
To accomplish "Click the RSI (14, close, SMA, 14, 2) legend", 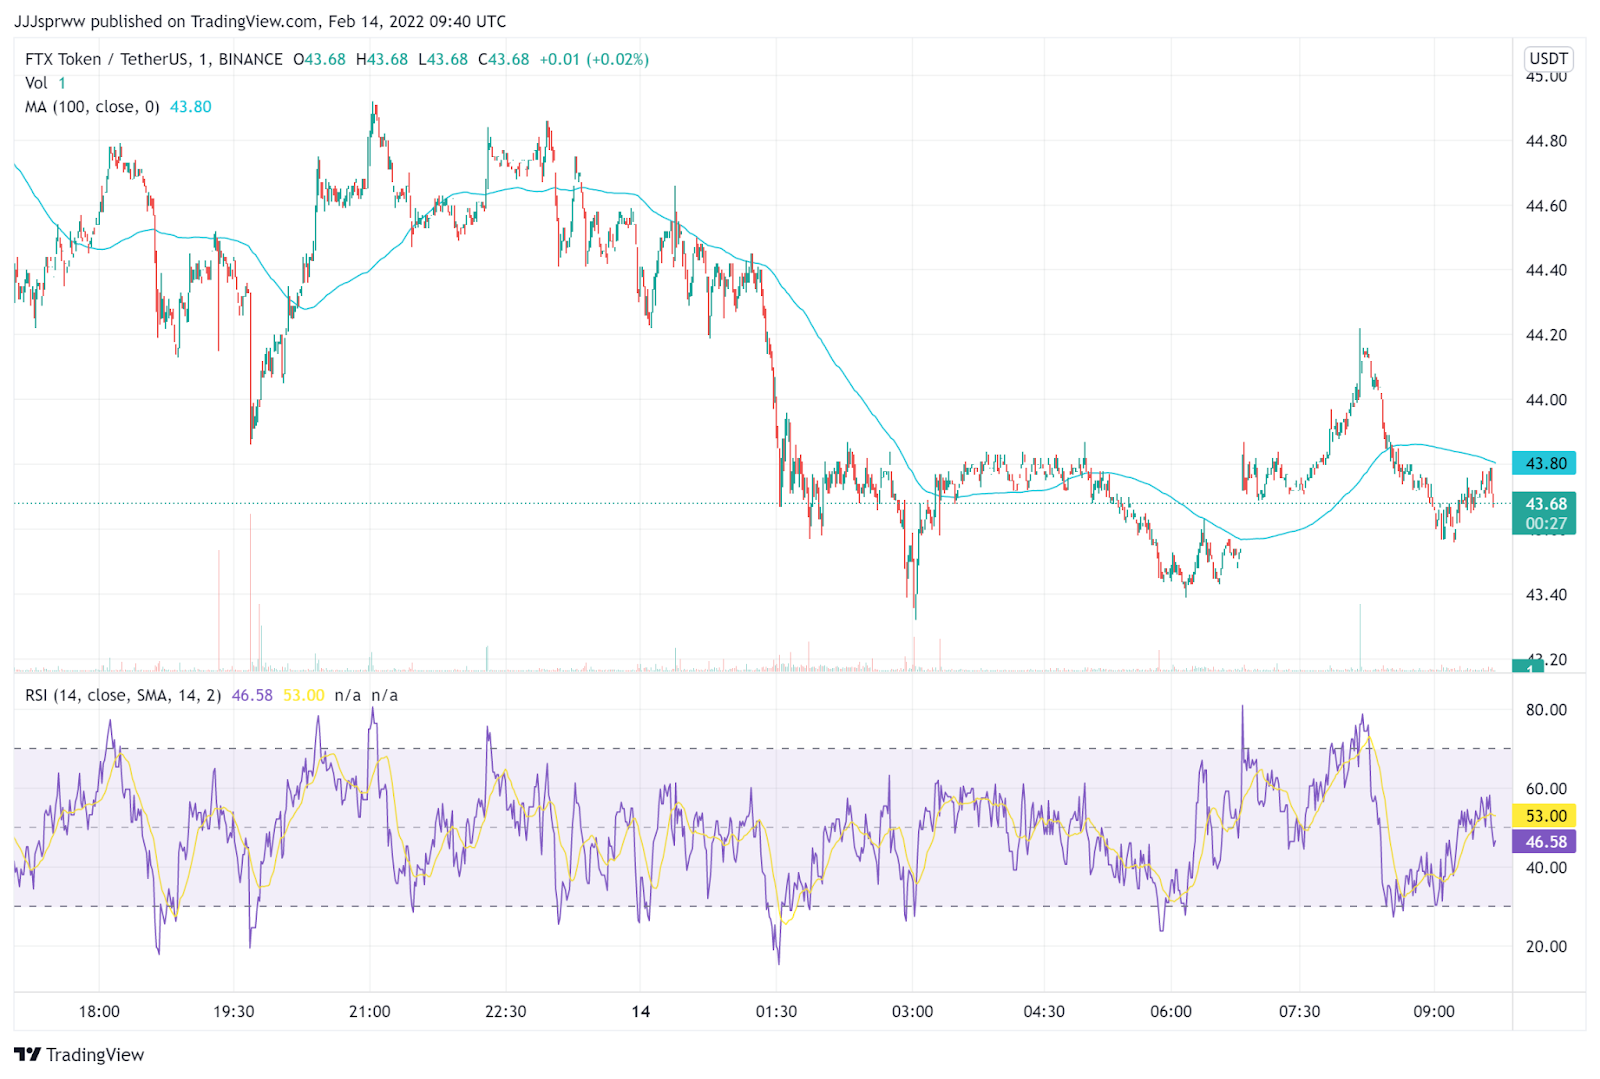I will [123, 695].
